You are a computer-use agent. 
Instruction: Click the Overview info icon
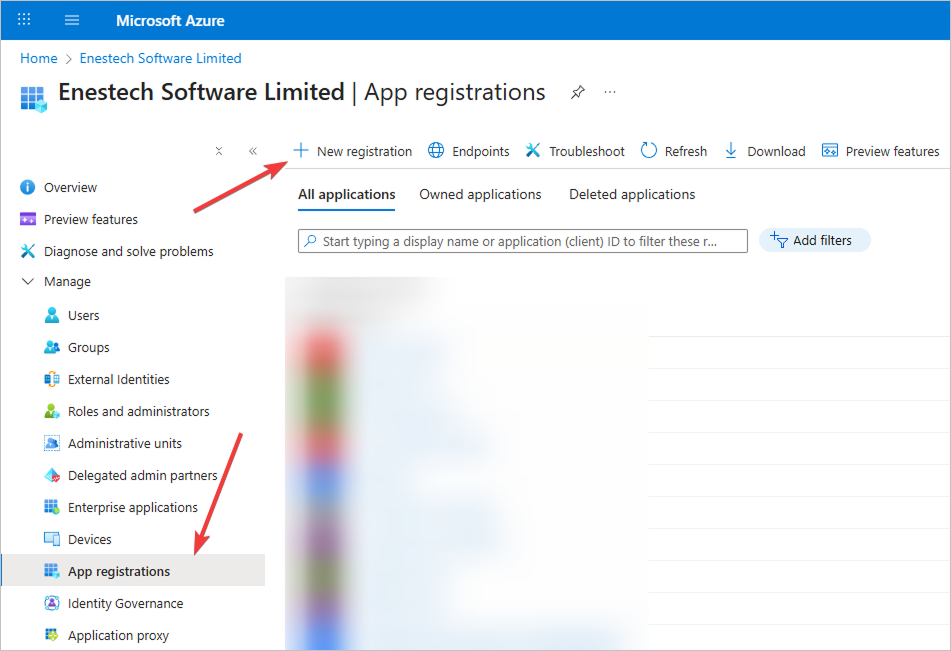[x=28, y=187]
